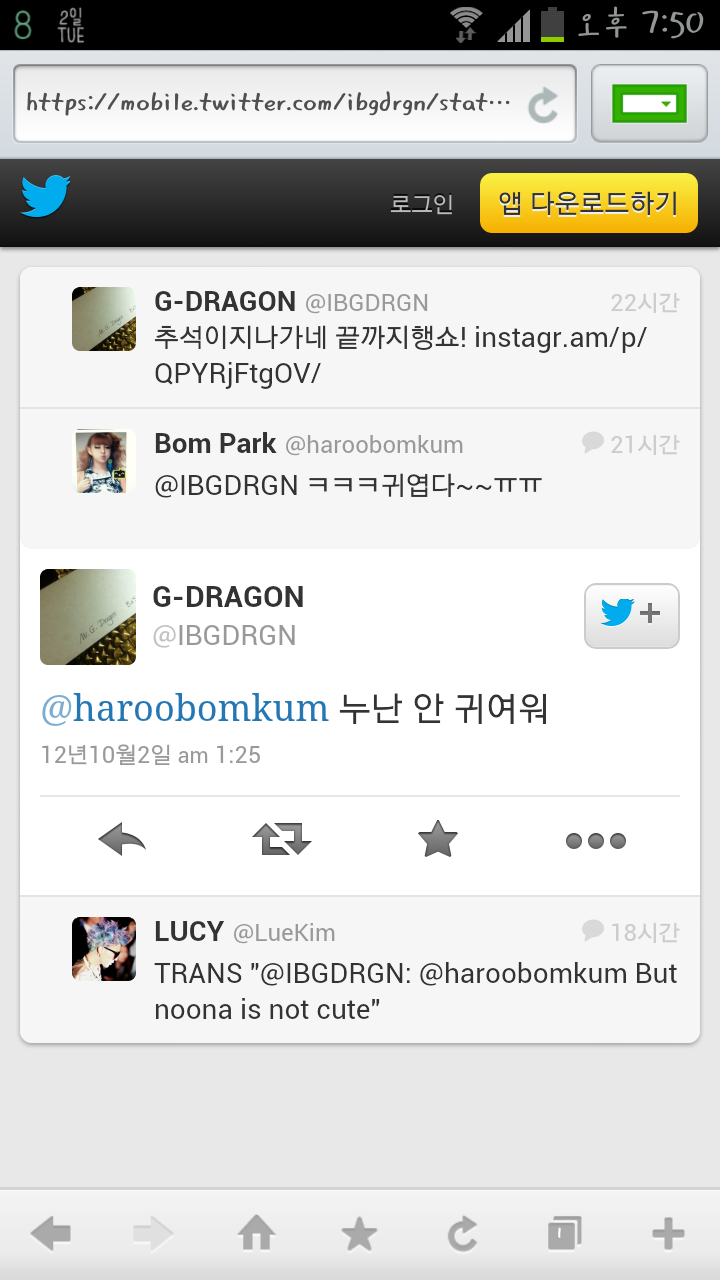The width and height of the screenshot is (720, 1280).
Task: Open the instagr.am link in the tweet
Action: point(400,355)
